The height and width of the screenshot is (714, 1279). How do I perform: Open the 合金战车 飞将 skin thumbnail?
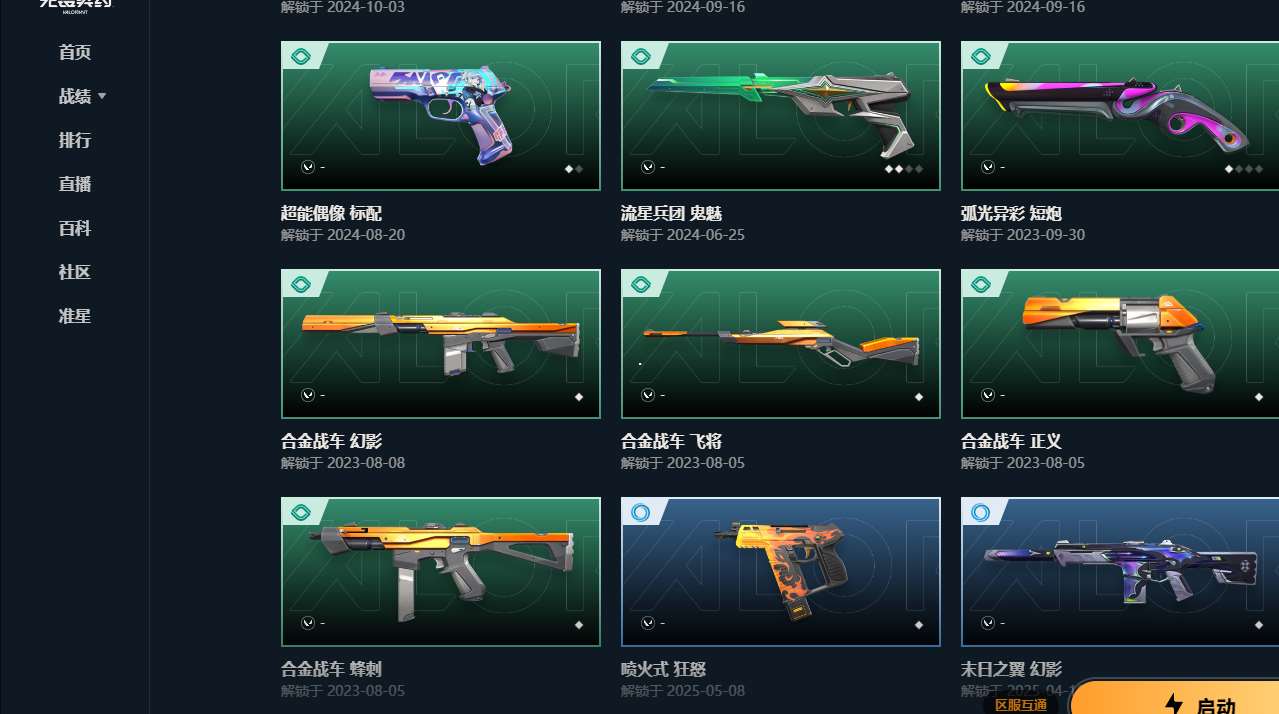(781, 344)
